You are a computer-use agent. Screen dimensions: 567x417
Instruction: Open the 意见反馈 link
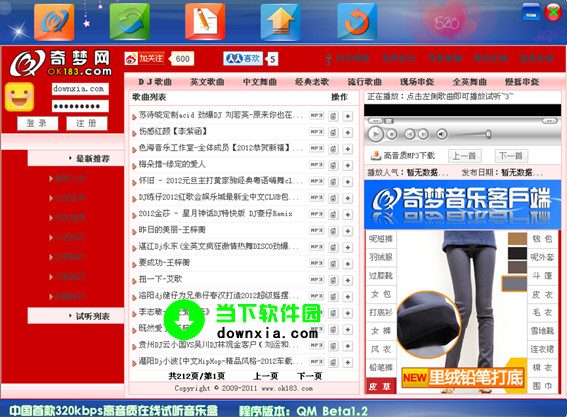click(537, 58)
